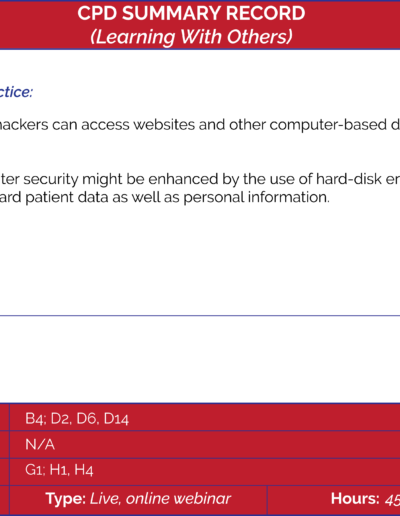
Task: Click the line about hackers accessing websites
Action: point(200,125)
